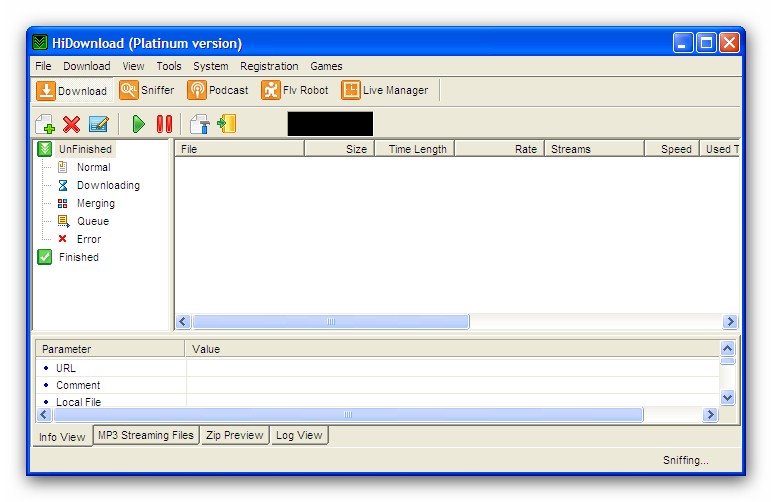Click the Value column header
Screen dimensions: 772x502
coord(452,349)
